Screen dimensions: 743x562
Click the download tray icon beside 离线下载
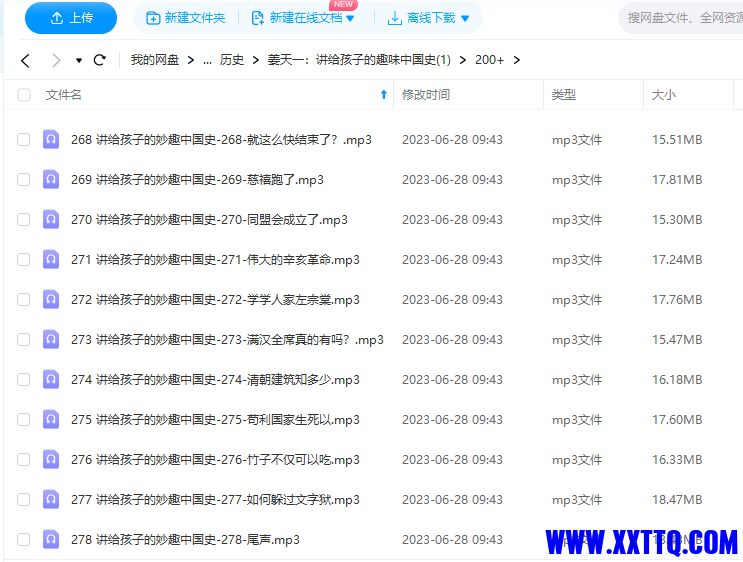coord(394,18)
